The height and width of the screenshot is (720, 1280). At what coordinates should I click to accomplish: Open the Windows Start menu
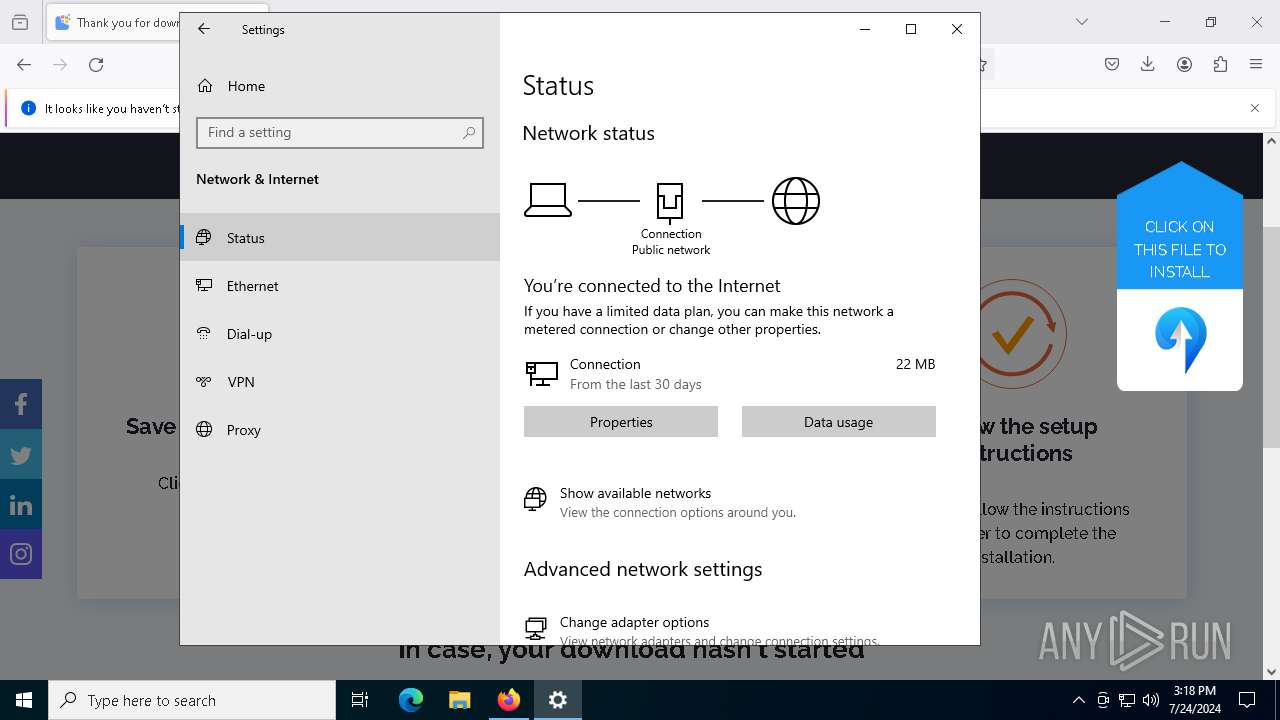[x=24, y=700]
